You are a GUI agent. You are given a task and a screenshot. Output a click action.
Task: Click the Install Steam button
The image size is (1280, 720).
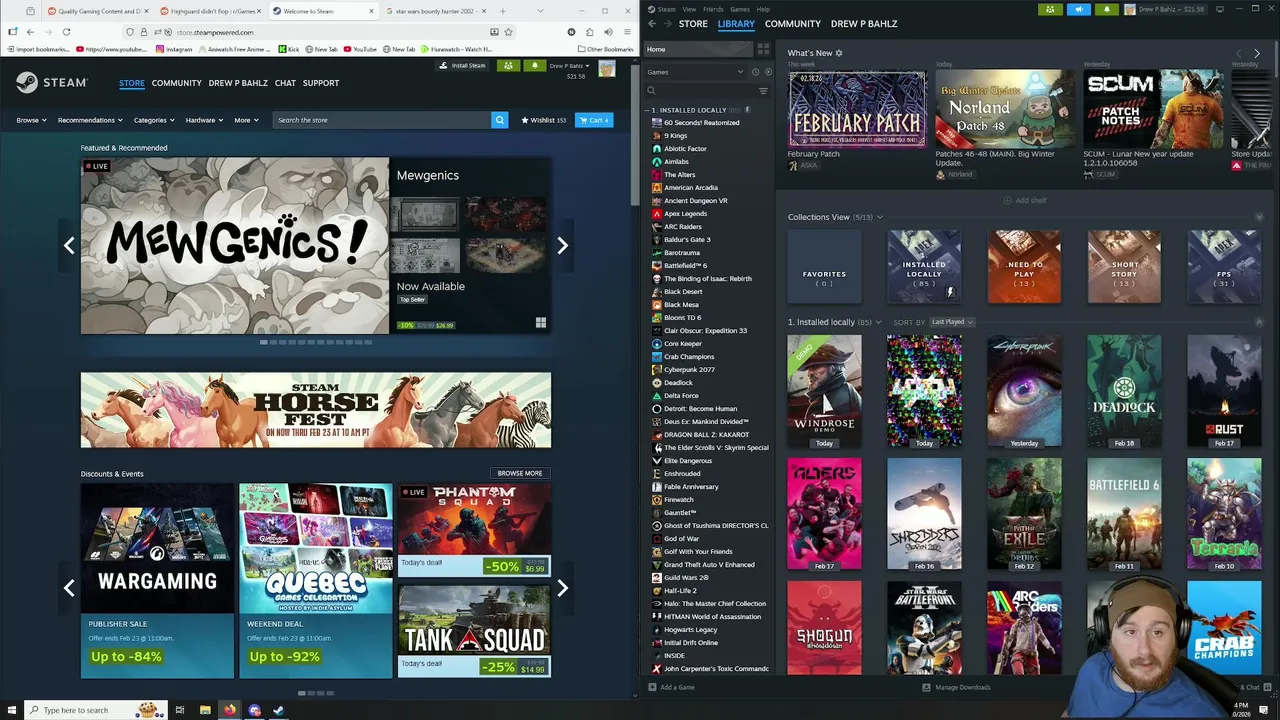tap(463, 66)
